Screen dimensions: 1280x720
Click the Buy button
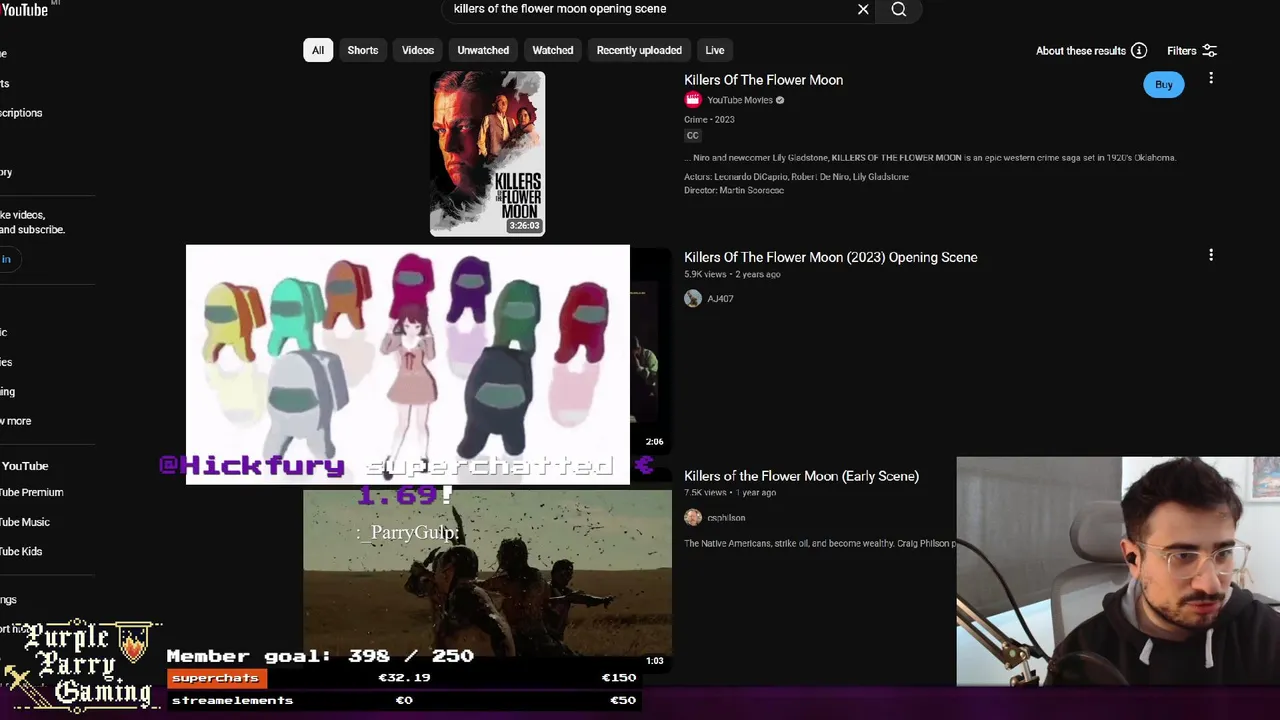click(x=1164, y=85)
